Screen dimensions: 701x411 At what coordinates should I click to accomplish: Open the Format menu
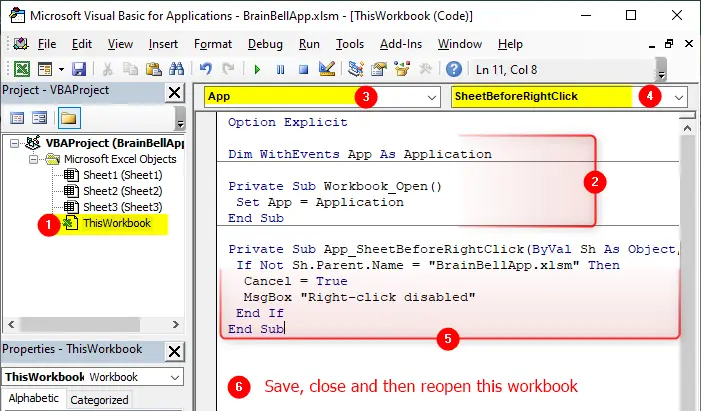click(x=213, y=44)
